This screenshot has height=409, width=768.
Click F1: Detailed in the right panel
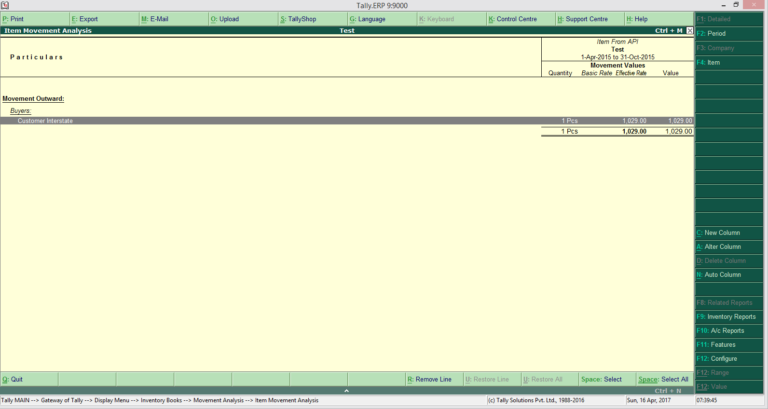pos(729,19)
